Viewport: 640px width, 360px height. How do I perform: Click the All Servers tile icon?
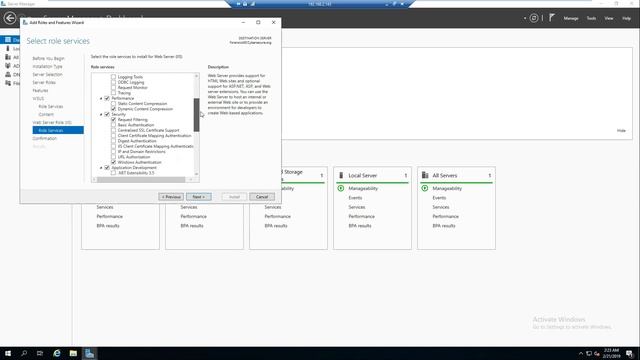click(x=425, y=175)
